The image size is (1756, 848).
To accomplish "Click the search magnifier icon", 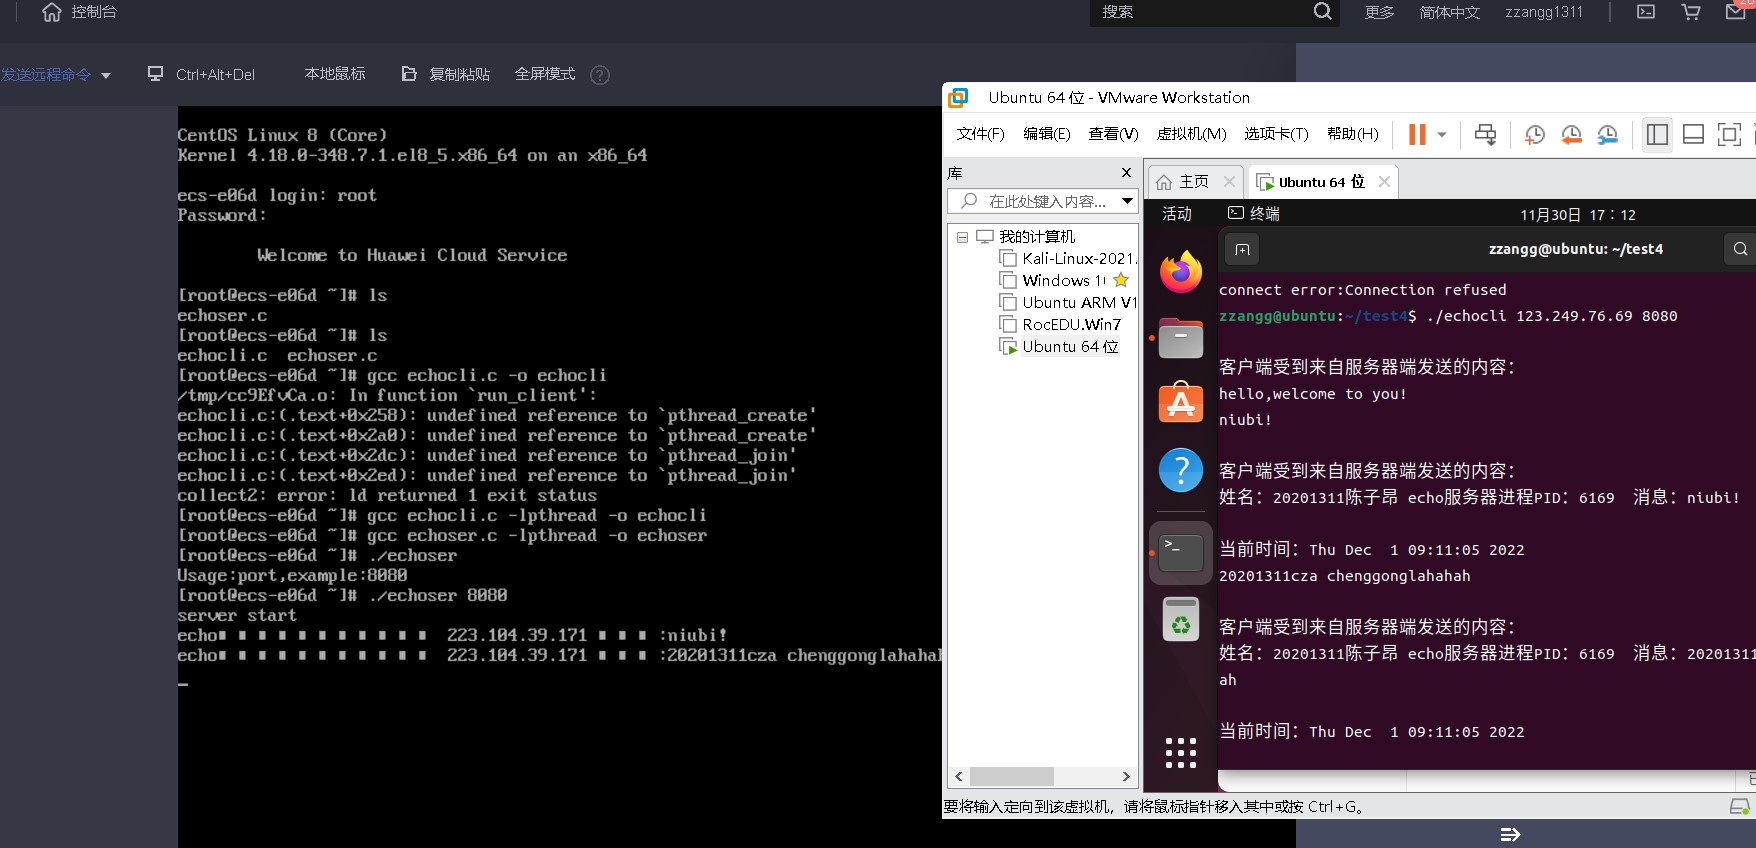I will pos(1322,12).
